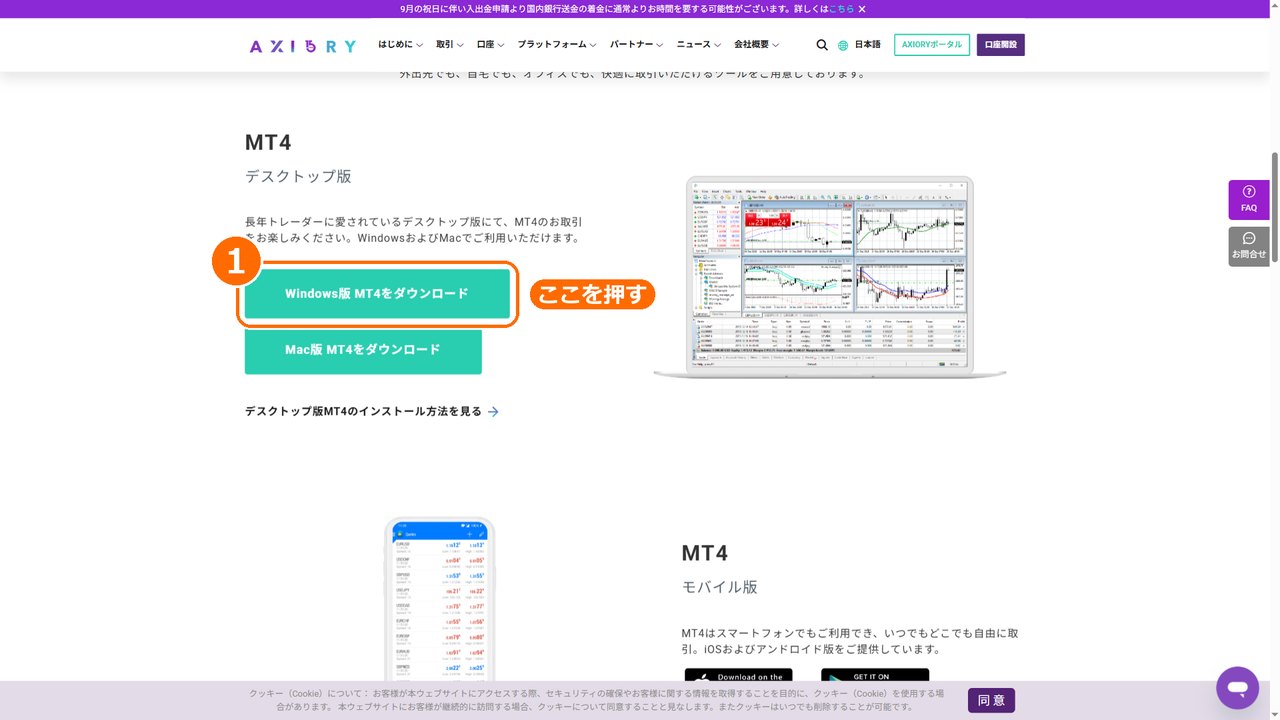Expand the 会社概要 menu
The image size is (1280, 720).
[756, 45]
